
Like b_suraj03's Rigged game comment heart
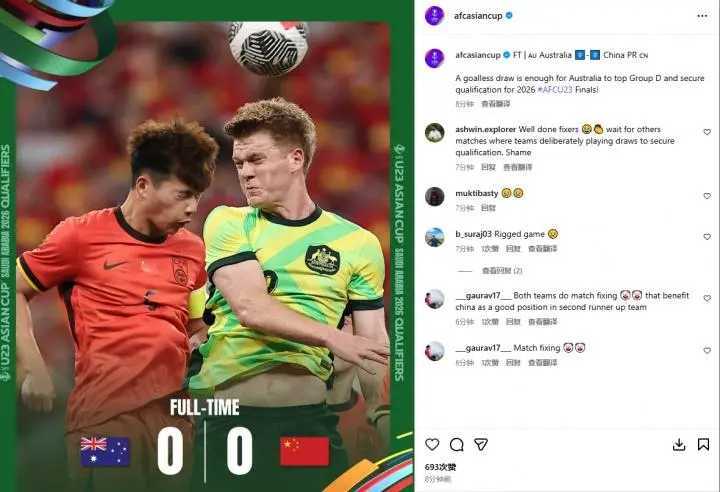[707, 237]
